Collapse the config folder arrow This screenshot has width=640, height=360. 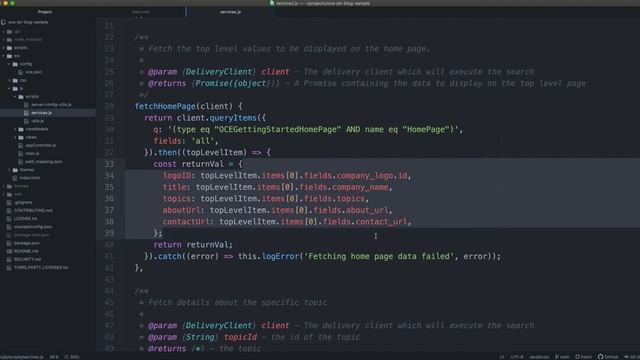coord(9,64)
